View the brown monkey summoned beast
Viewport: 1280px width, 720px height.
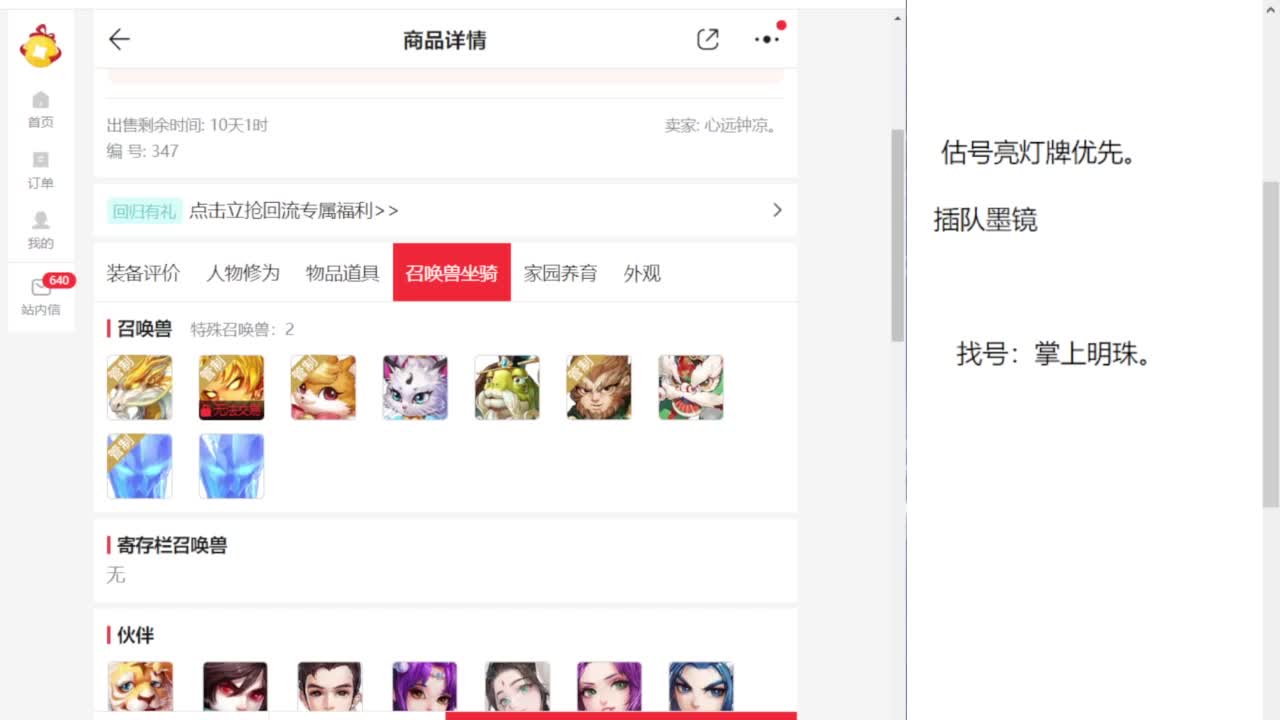599,387
